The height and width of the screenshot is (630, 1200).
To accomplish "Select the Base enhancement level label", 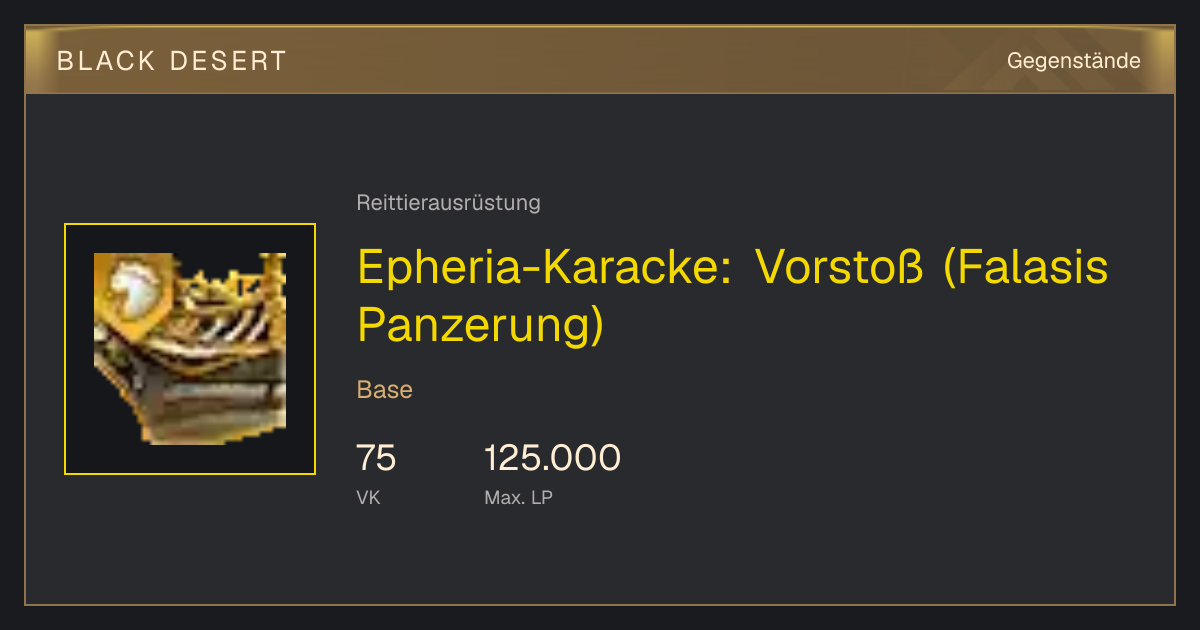I will pyautogui.click(x=385, y=390).
